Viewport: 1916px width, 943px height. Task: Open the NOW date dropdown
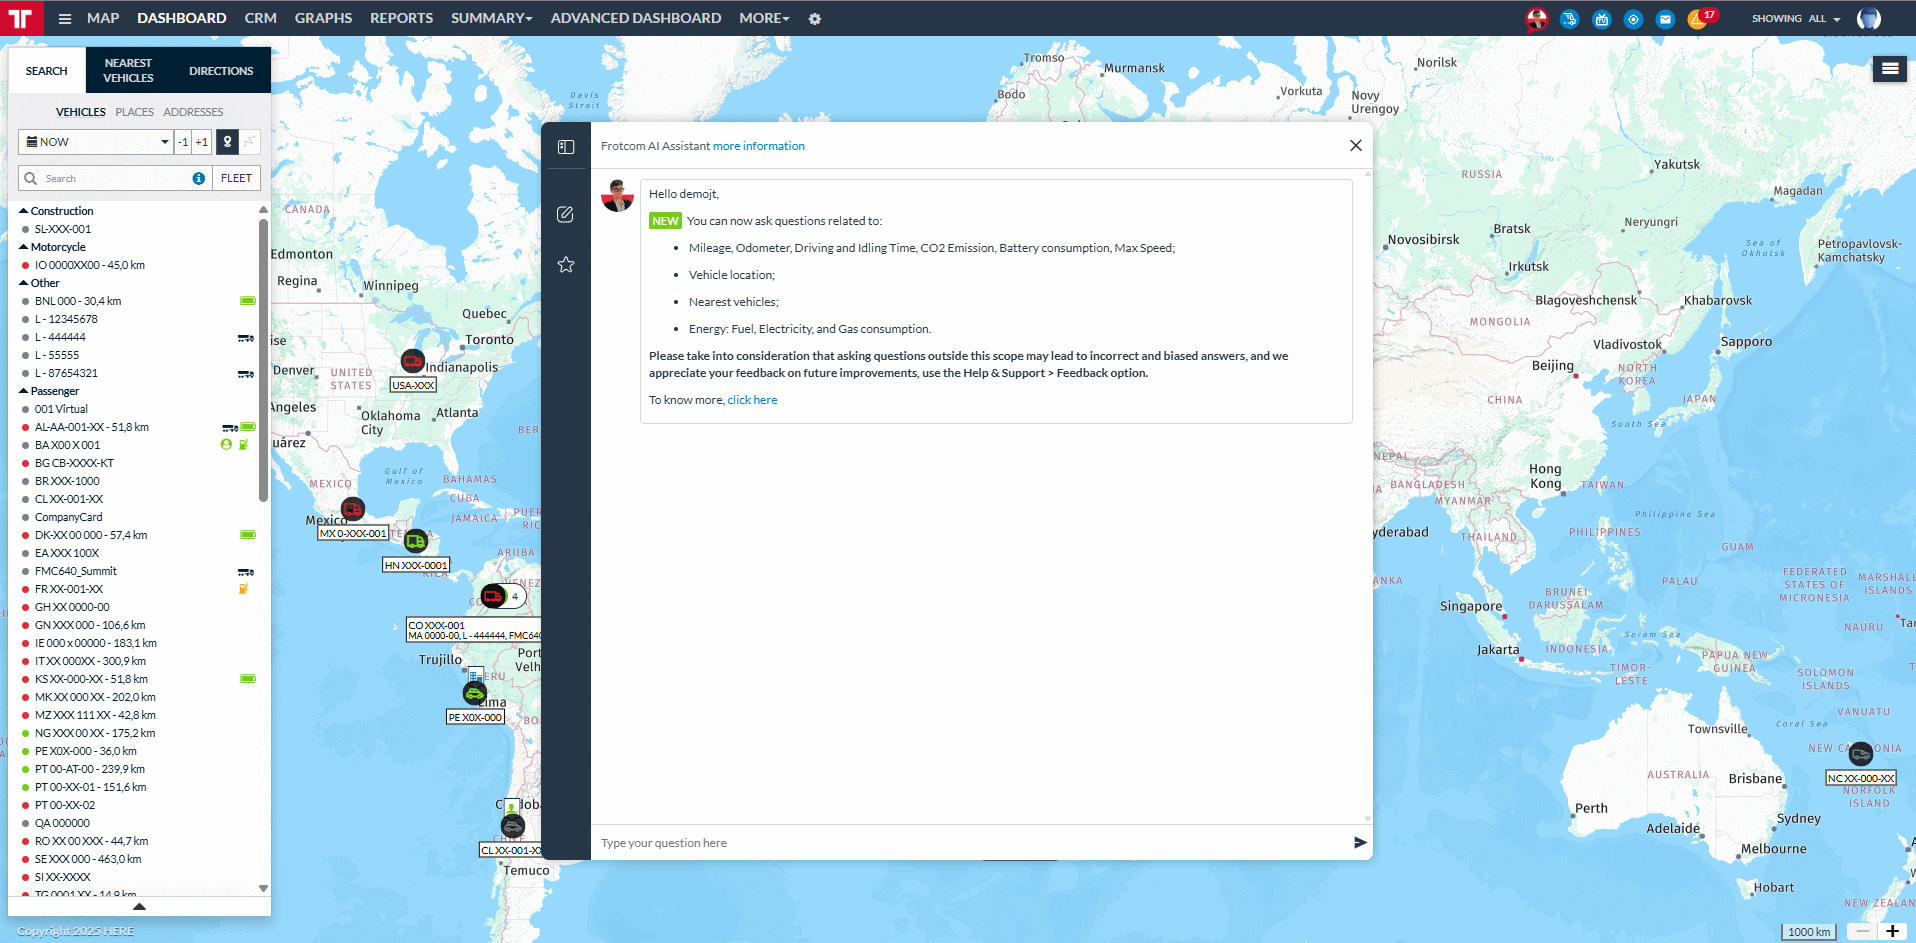pyautogui.click(x=96, y=142)
